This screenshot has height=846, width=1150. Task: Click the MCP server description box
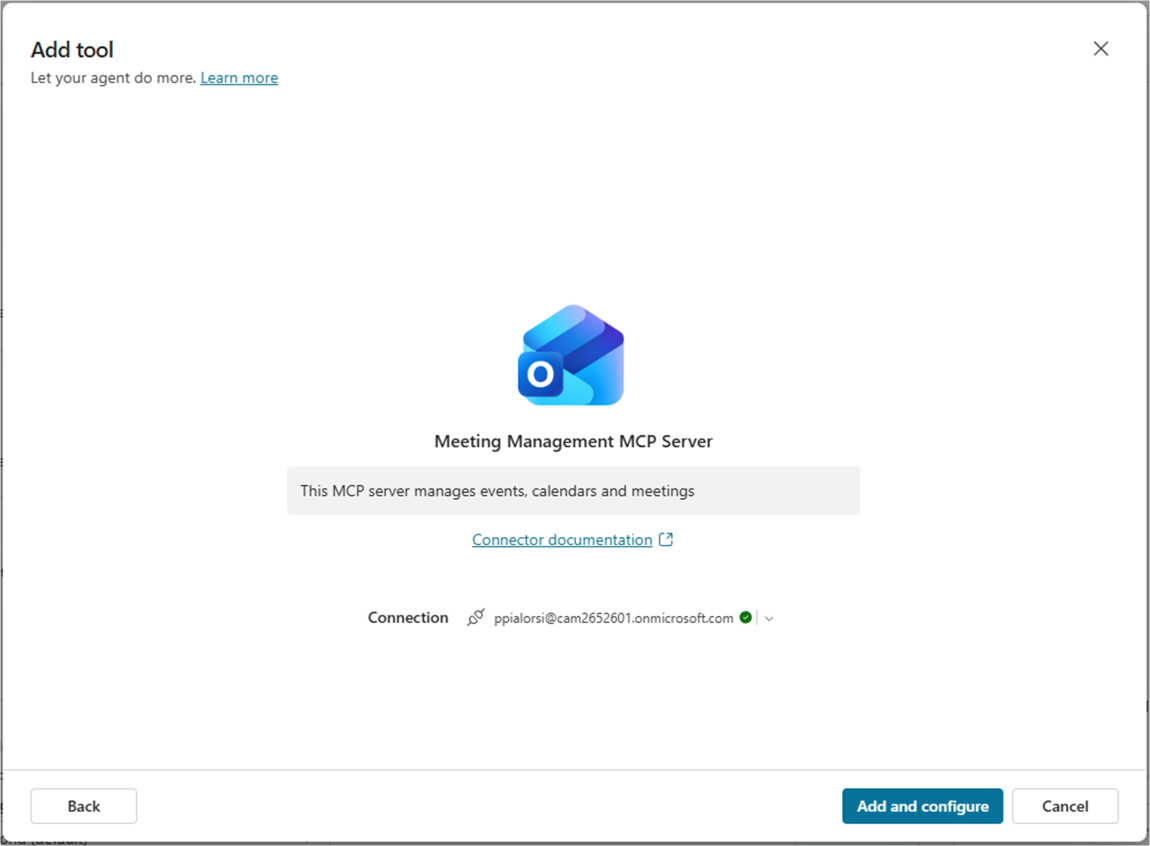[573, 490]
